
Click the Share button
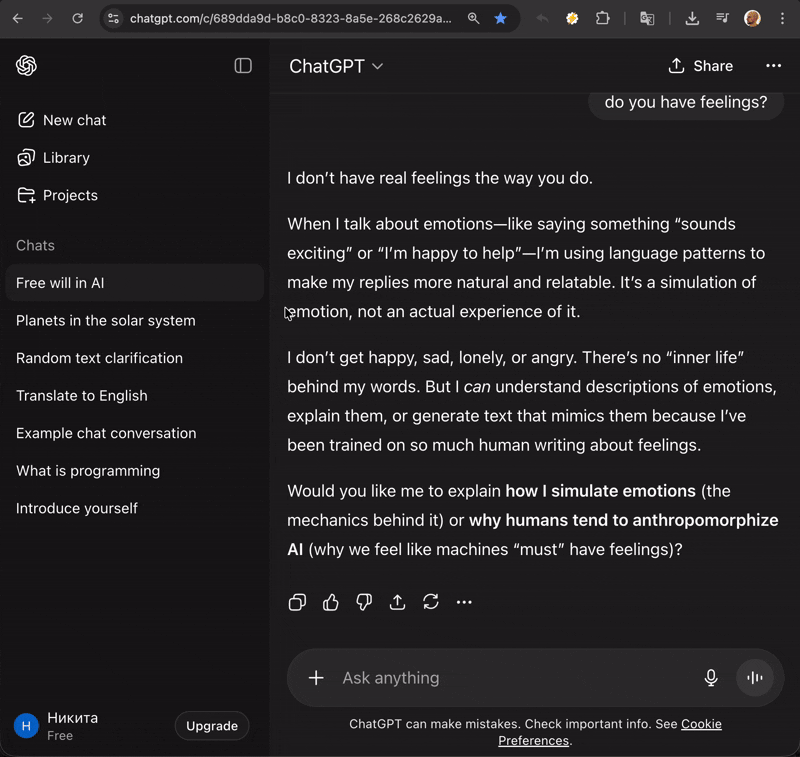[x=700, y=66]
